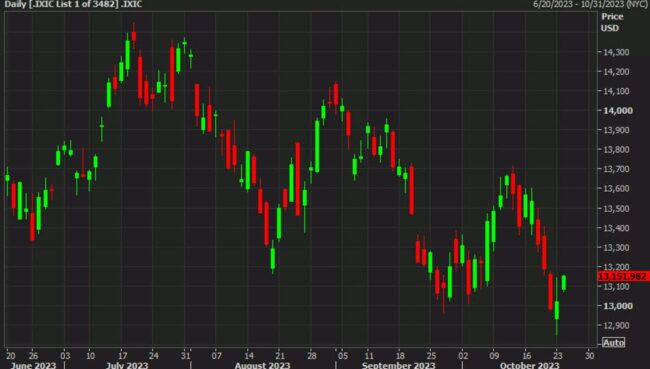Click the Auto scale button
650x369 pixels.
pos(614,342)
